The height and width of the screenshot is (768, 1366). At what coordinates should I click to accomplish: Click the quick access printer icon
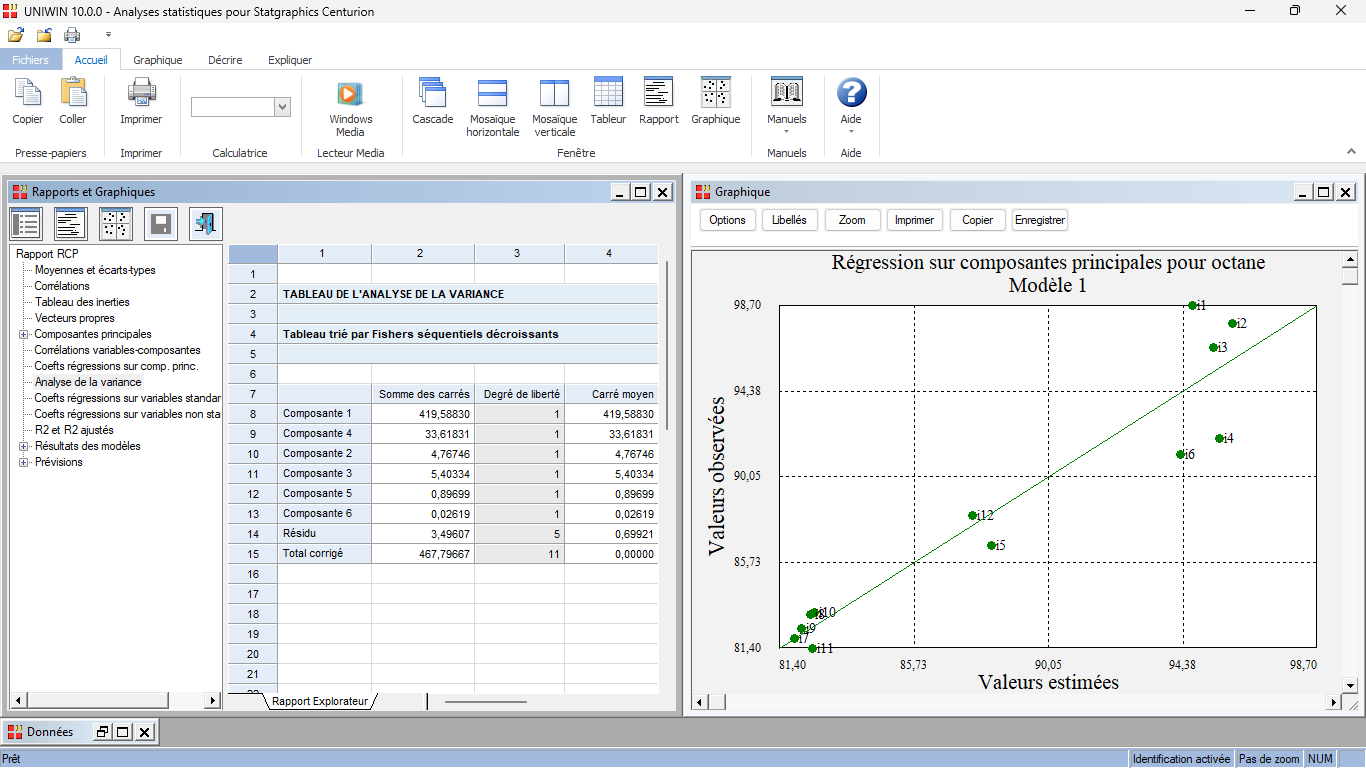point(72,35)
